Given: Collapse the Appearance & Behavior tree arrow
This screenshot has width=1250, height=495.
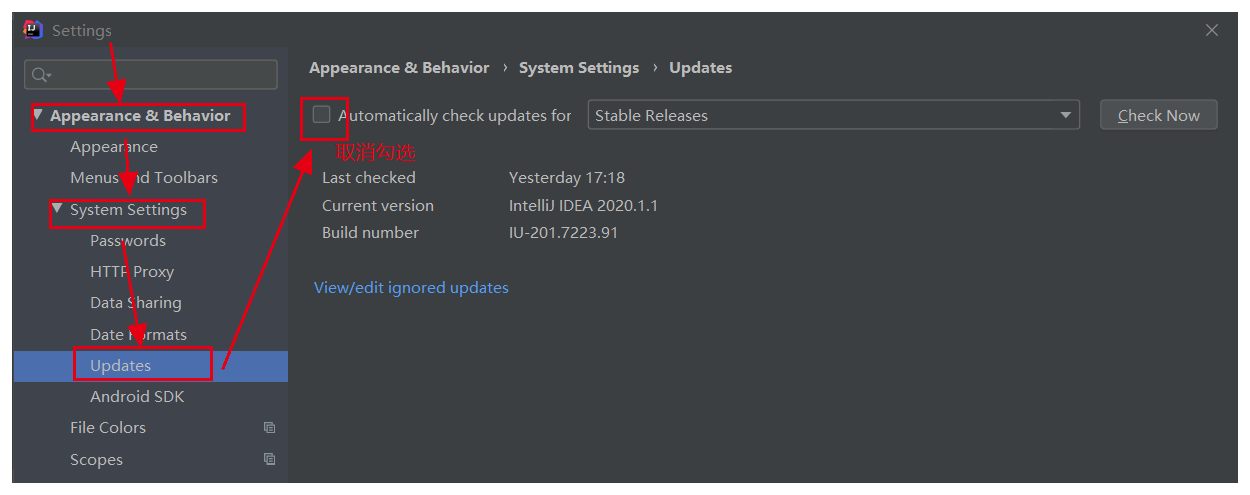Looking at the screenshot, I should point(38,115).
